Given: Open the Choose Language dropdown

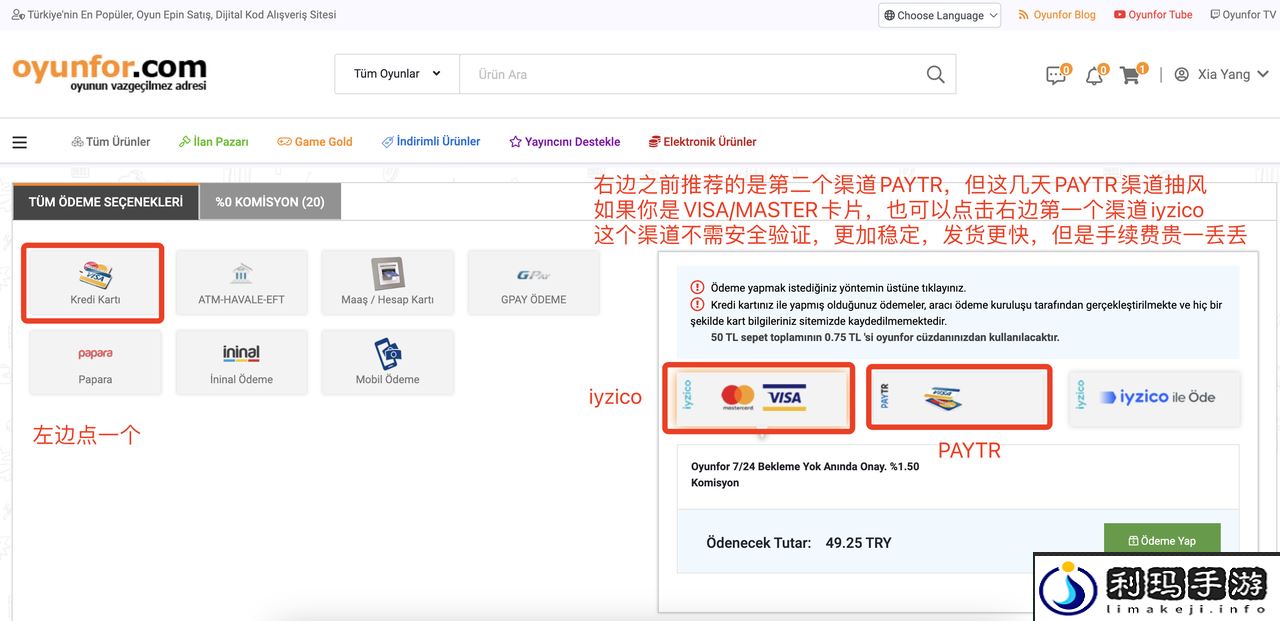Looking at the screenshot, I should coord(939,15).
